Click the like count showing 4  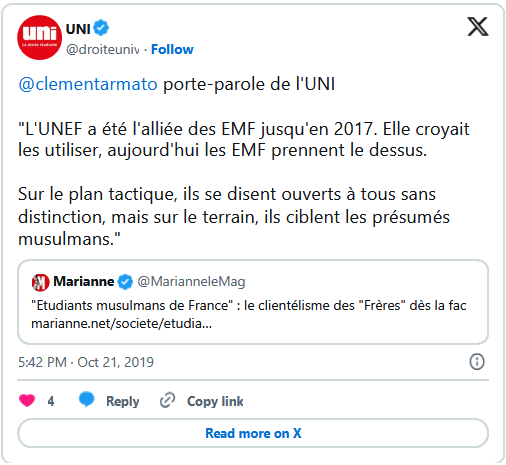[x=51, y=401]
